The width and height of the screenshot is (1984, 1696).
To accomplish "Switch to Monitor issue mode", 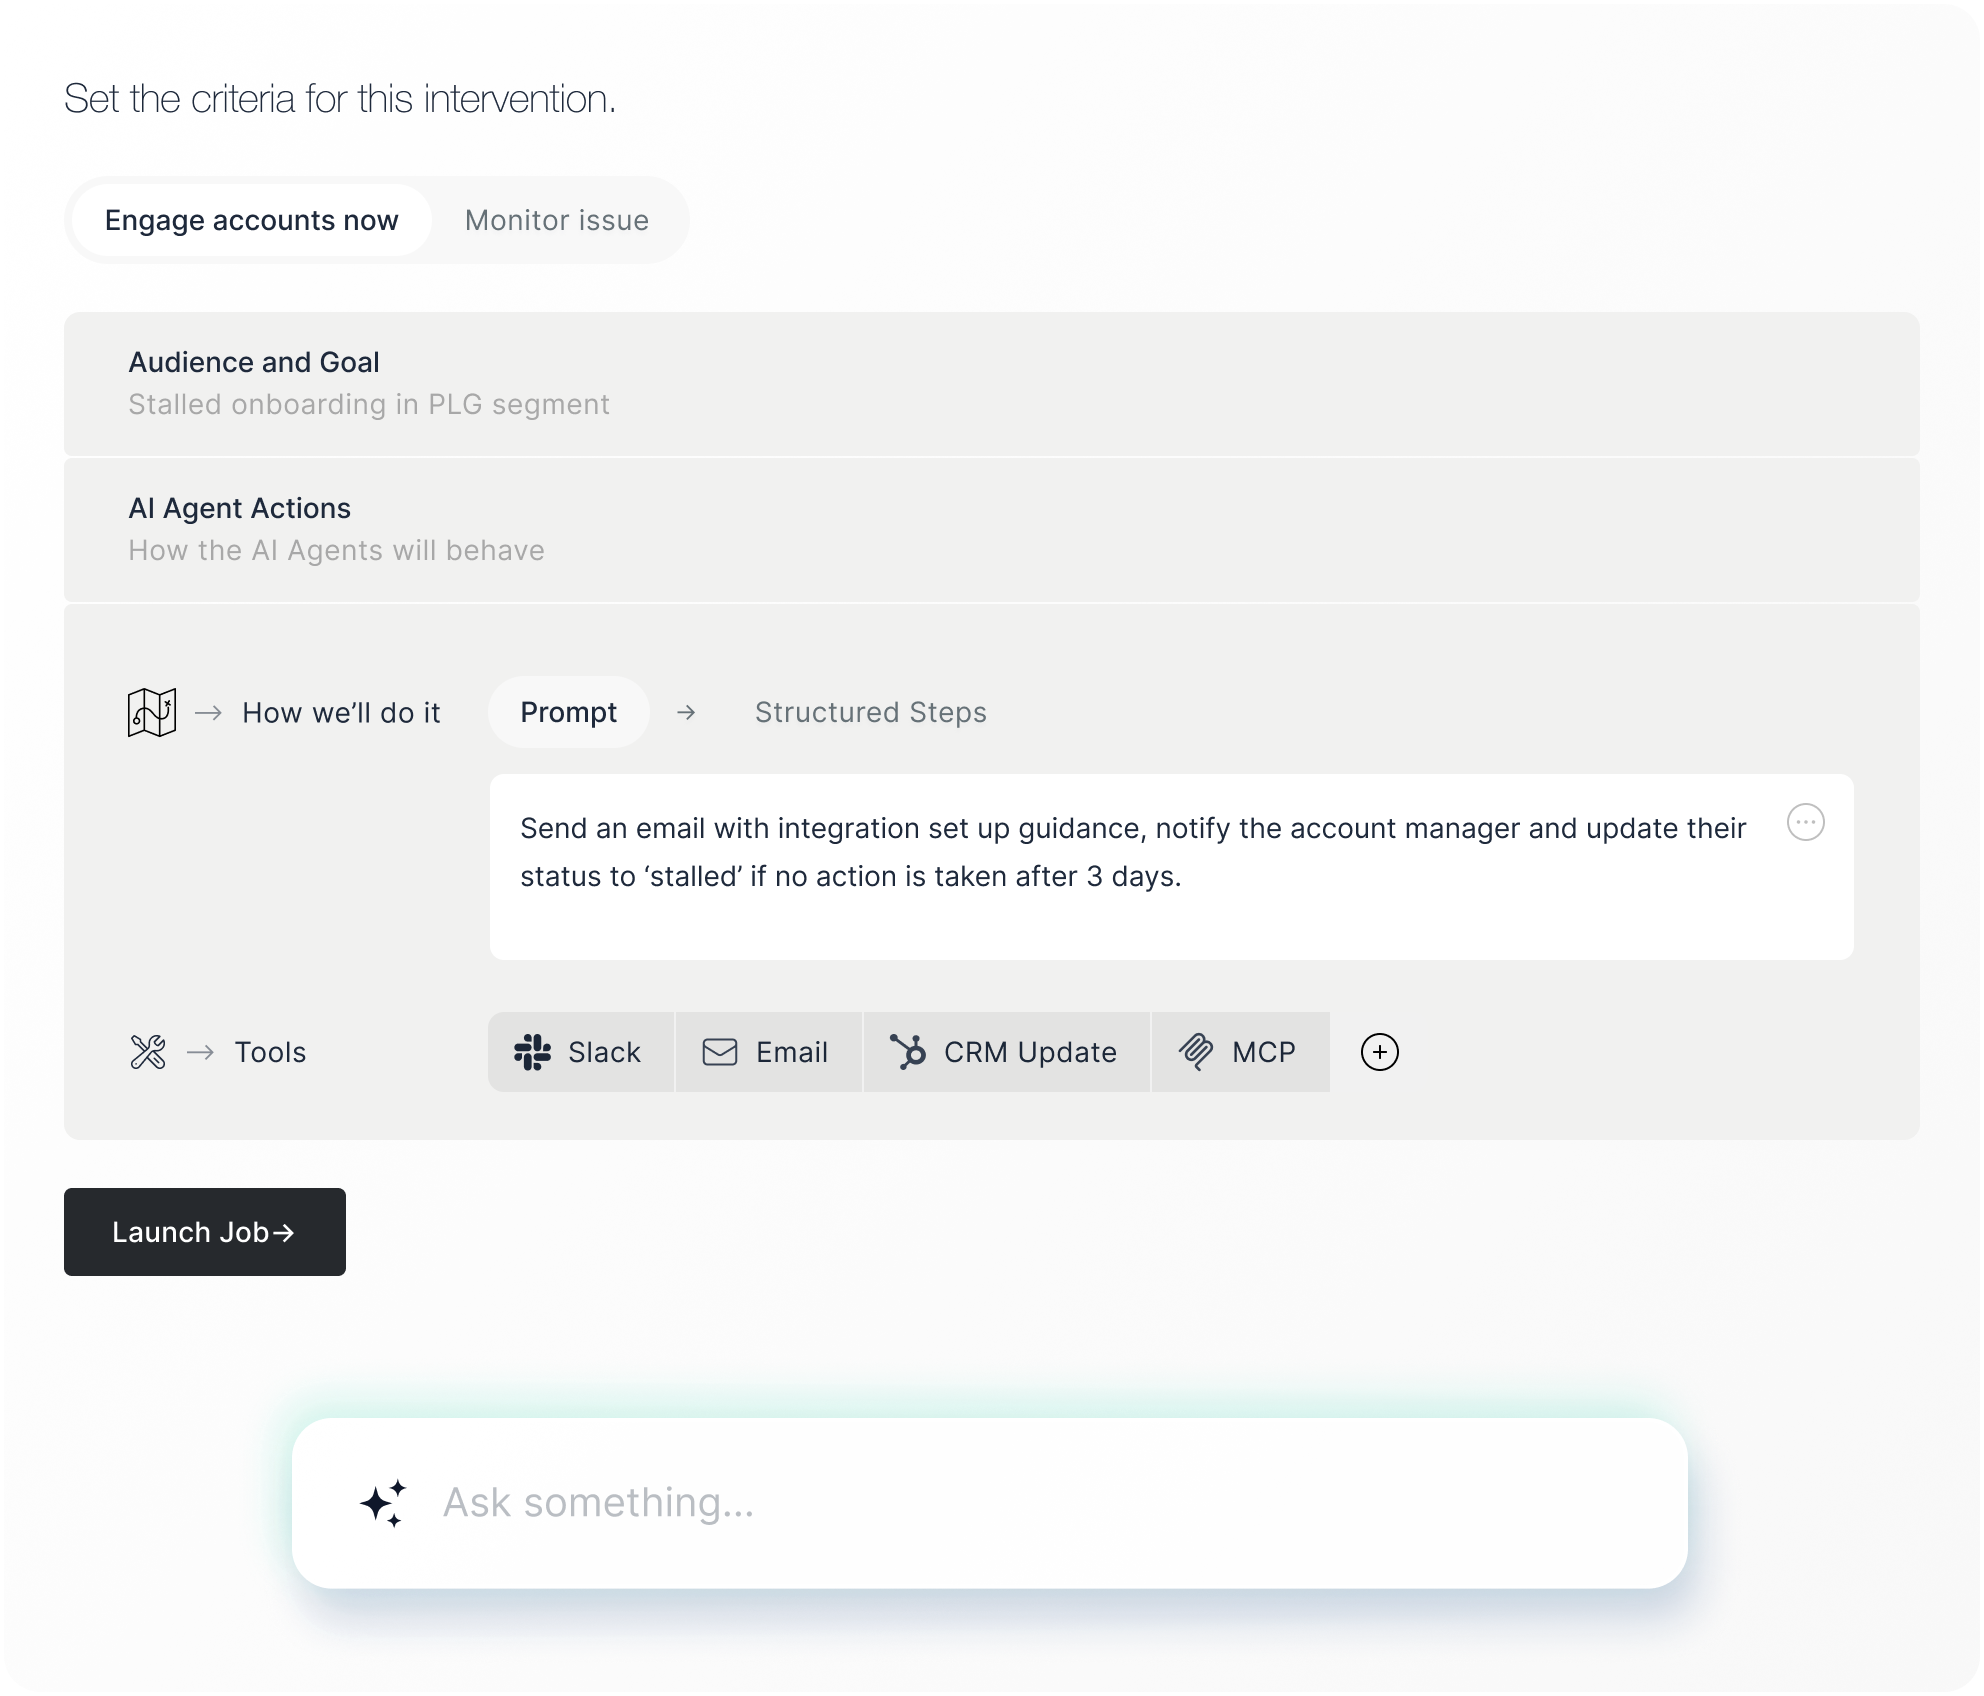I will (557, 220).
